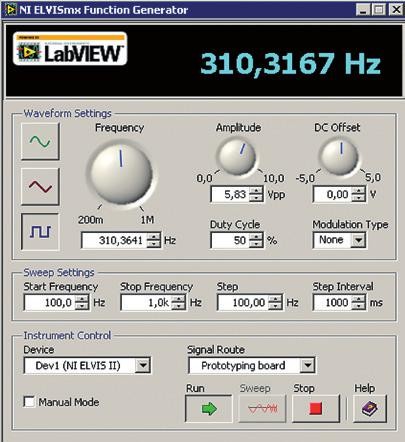Increment Frequency with stepper up arrow

pyautogui.click(x=154, y=237)
